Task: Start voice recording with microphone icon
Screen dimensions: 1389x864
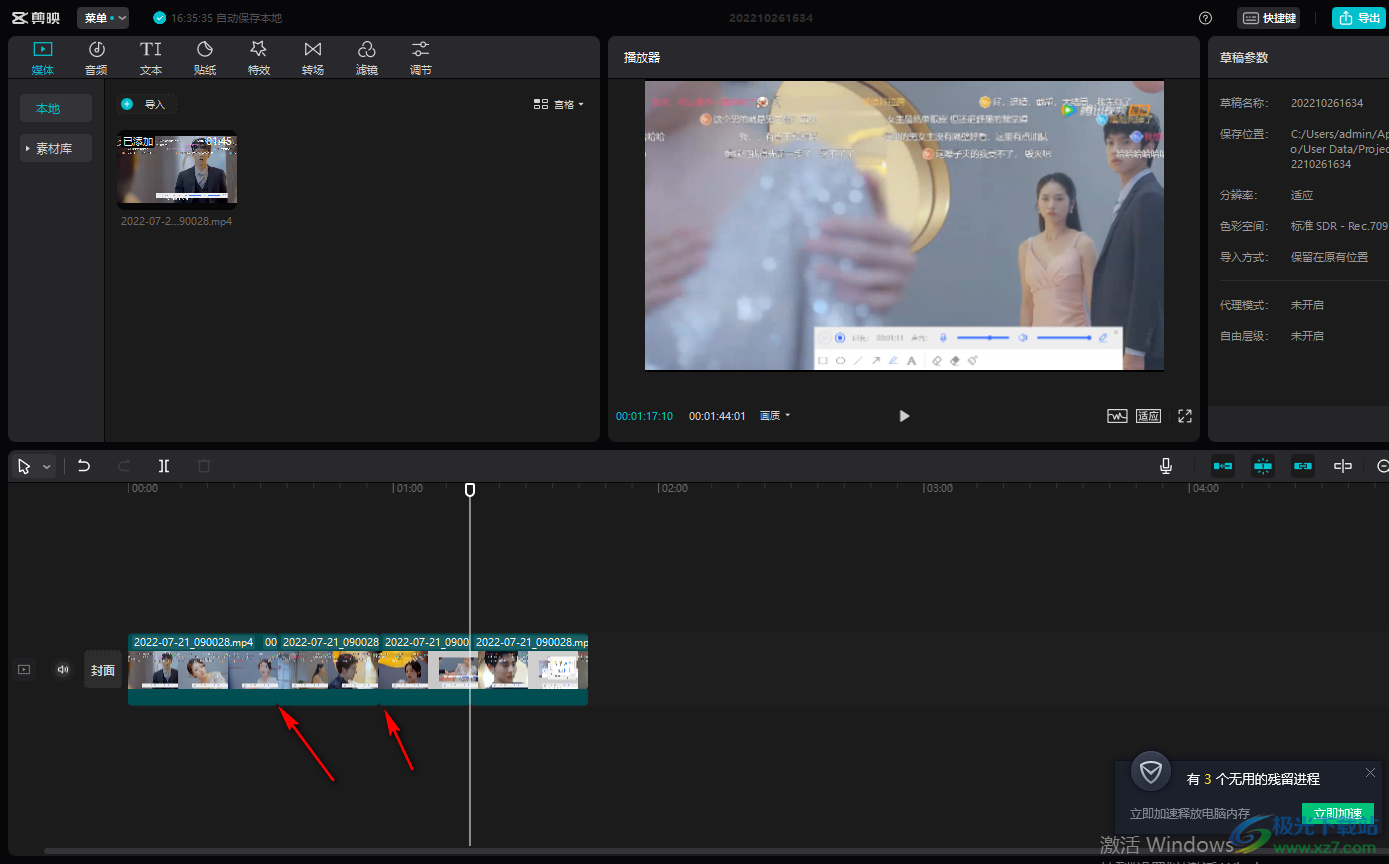Action: pos(1166,466)
